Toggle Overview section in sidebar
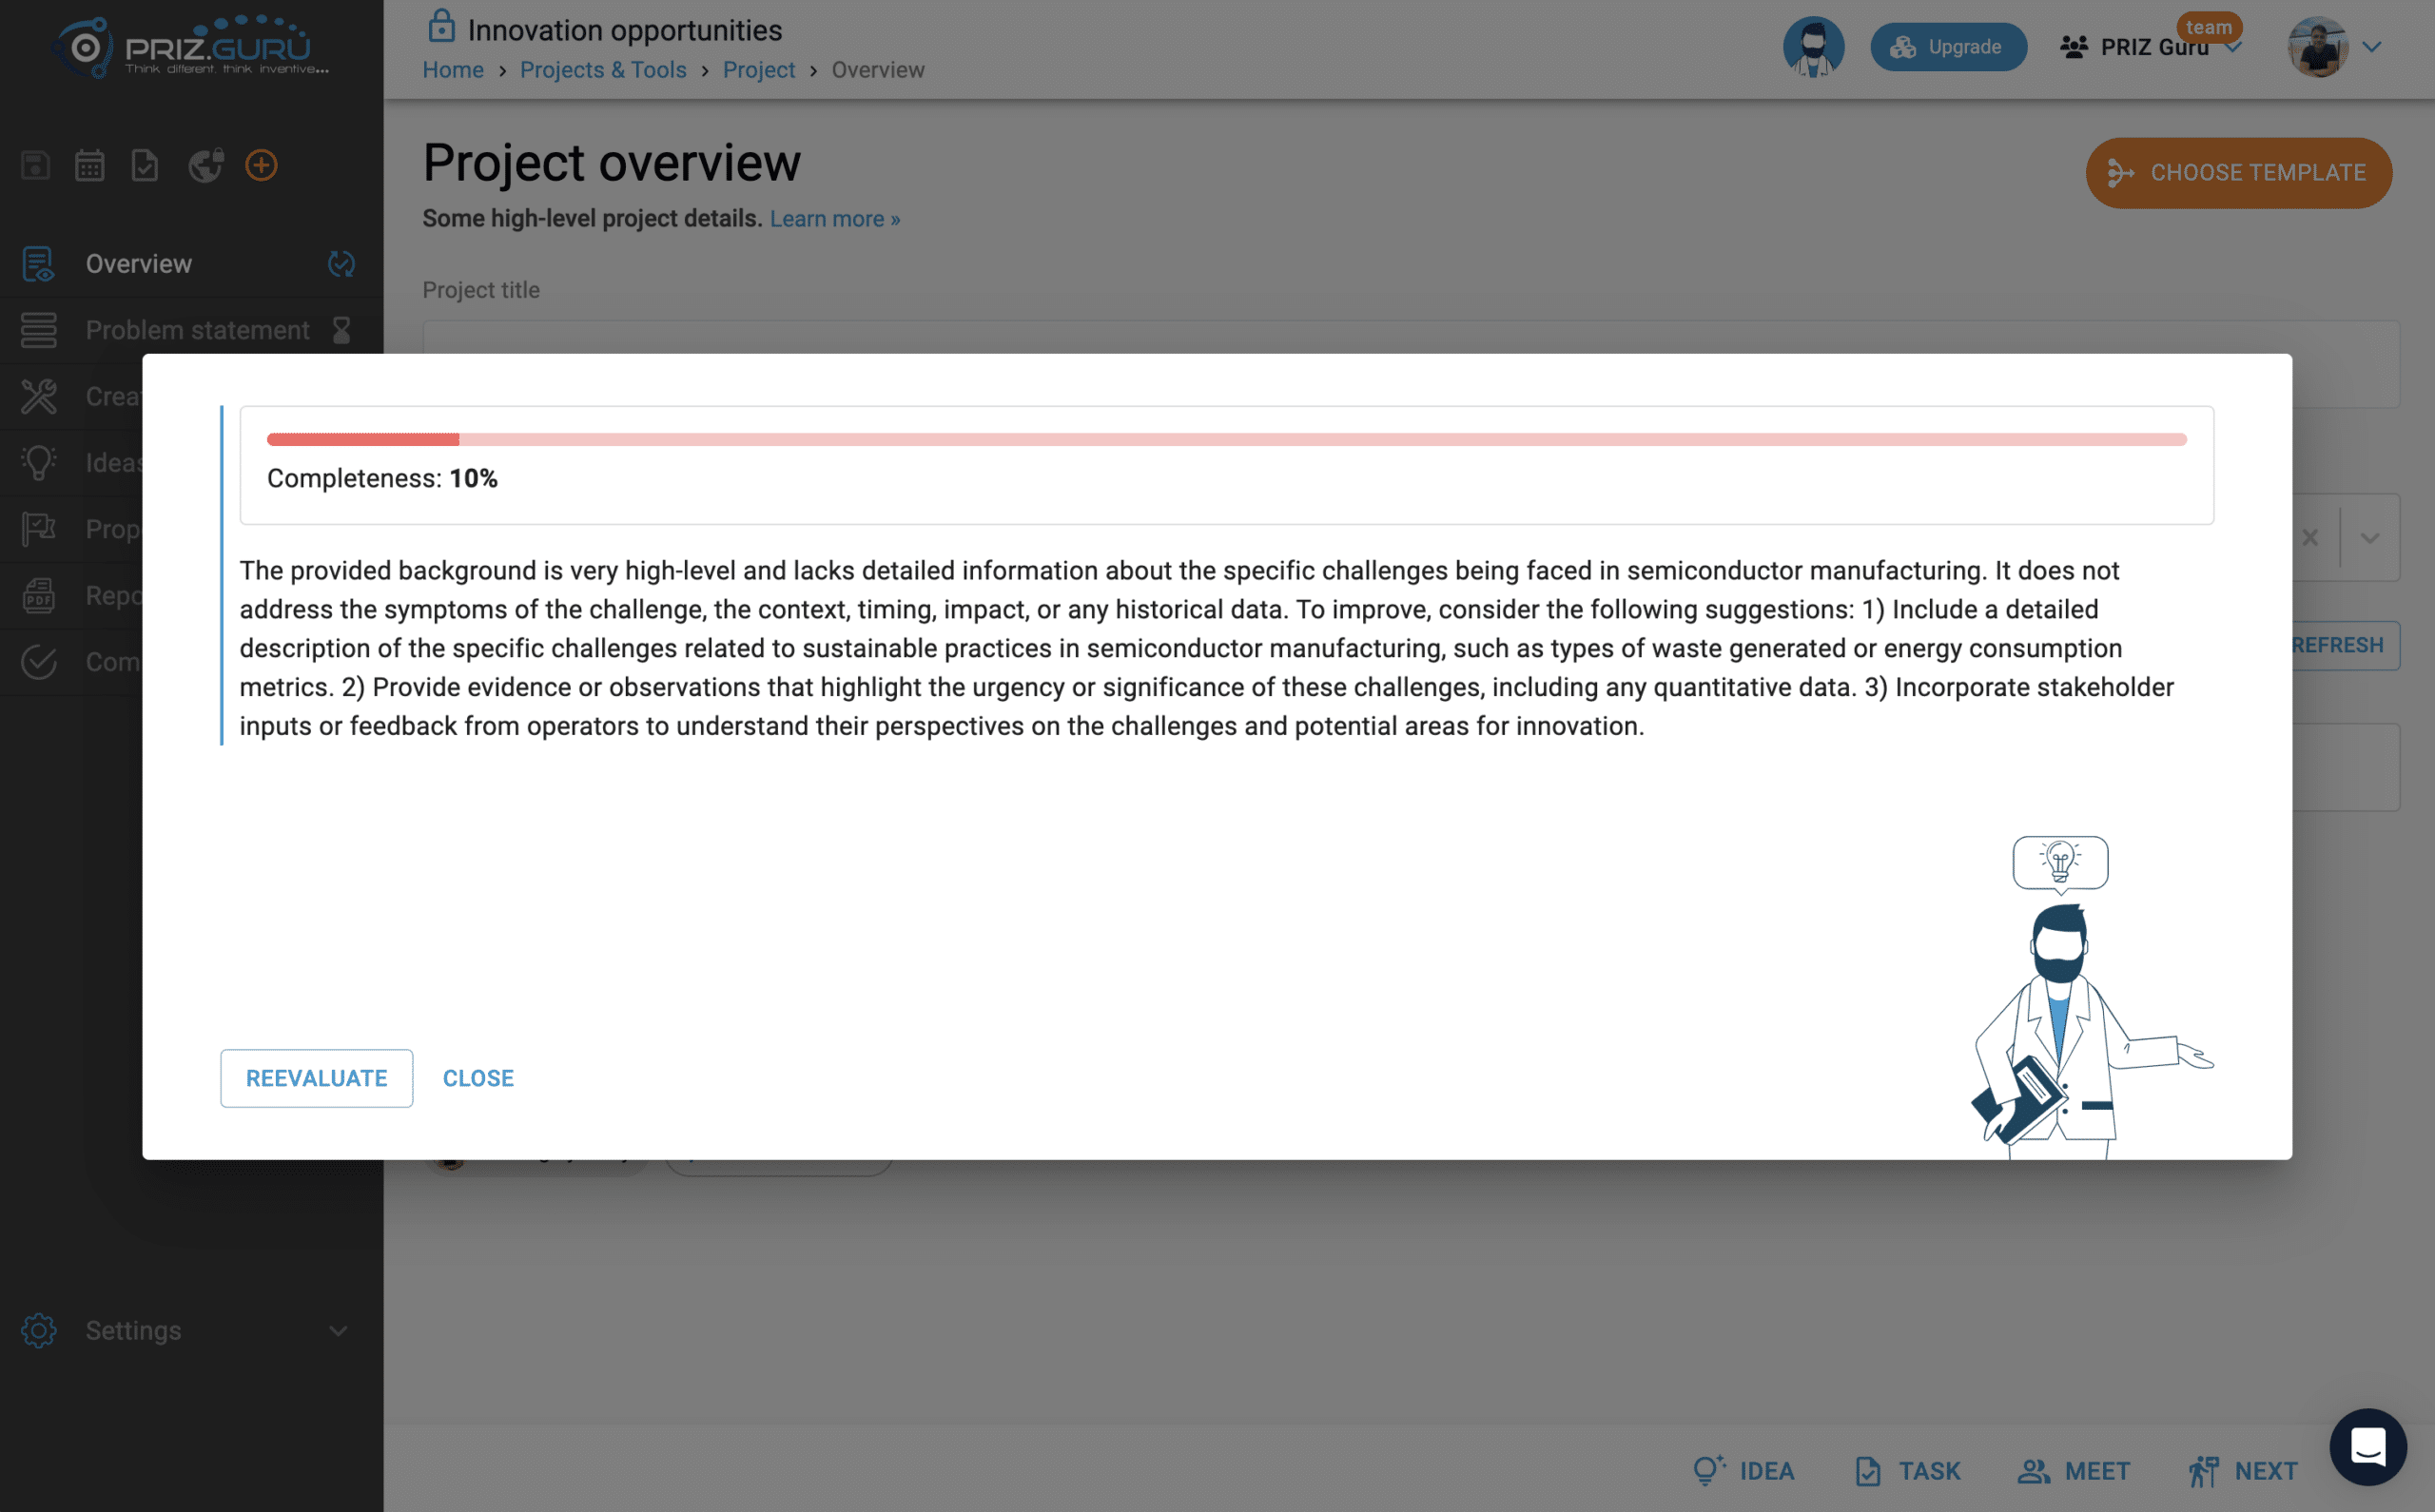The image size is (2435, 1512). pos(139,263)
